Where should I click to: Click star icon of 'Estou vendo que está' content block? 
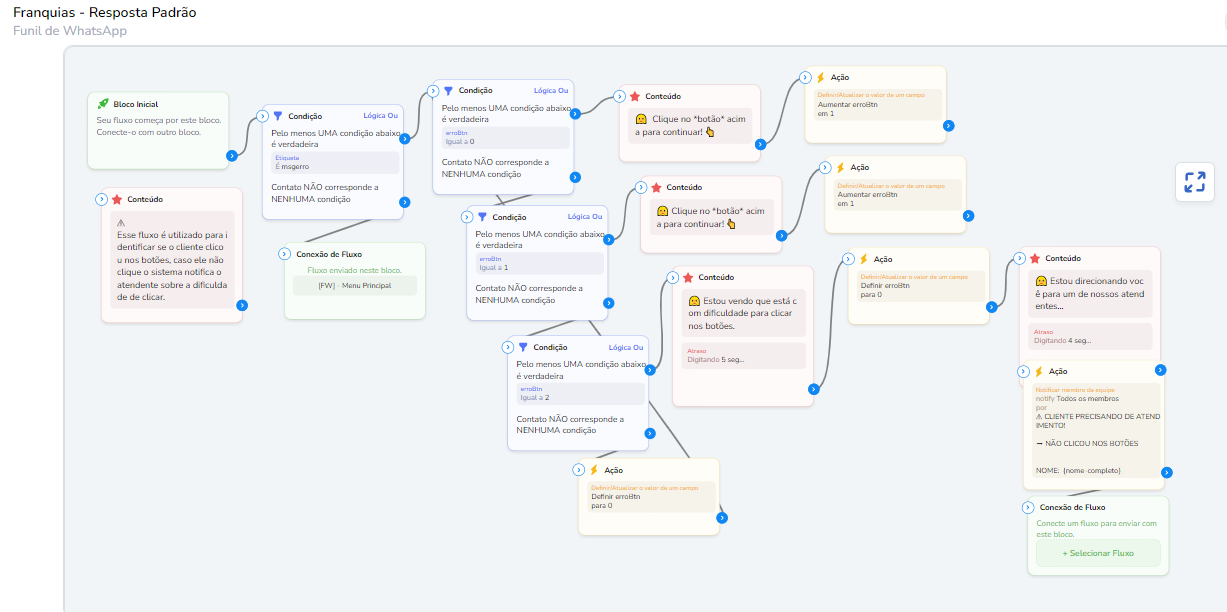[x=688, y=277]
